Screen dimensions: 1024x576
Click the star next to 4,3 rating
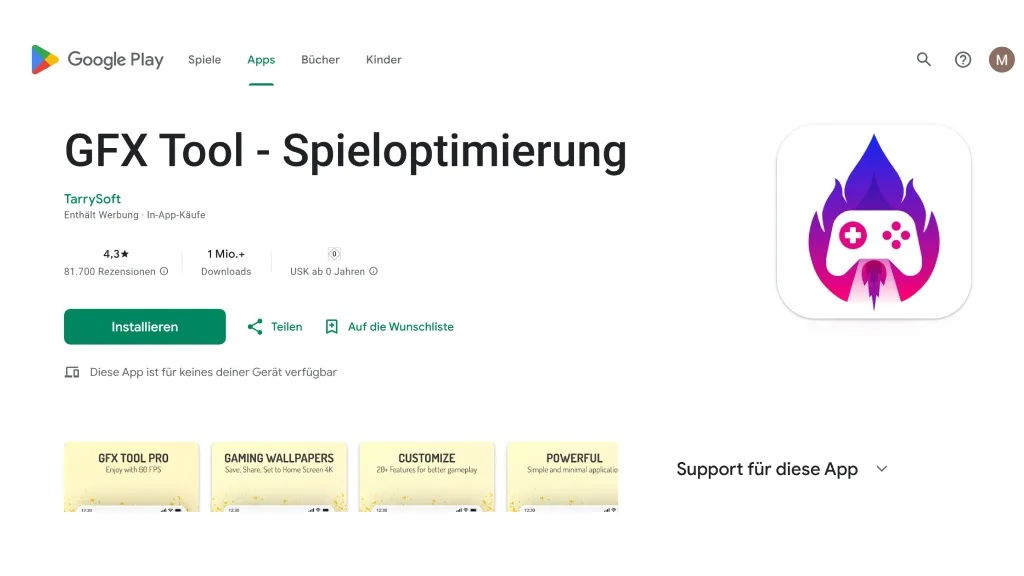pos(127,253)
